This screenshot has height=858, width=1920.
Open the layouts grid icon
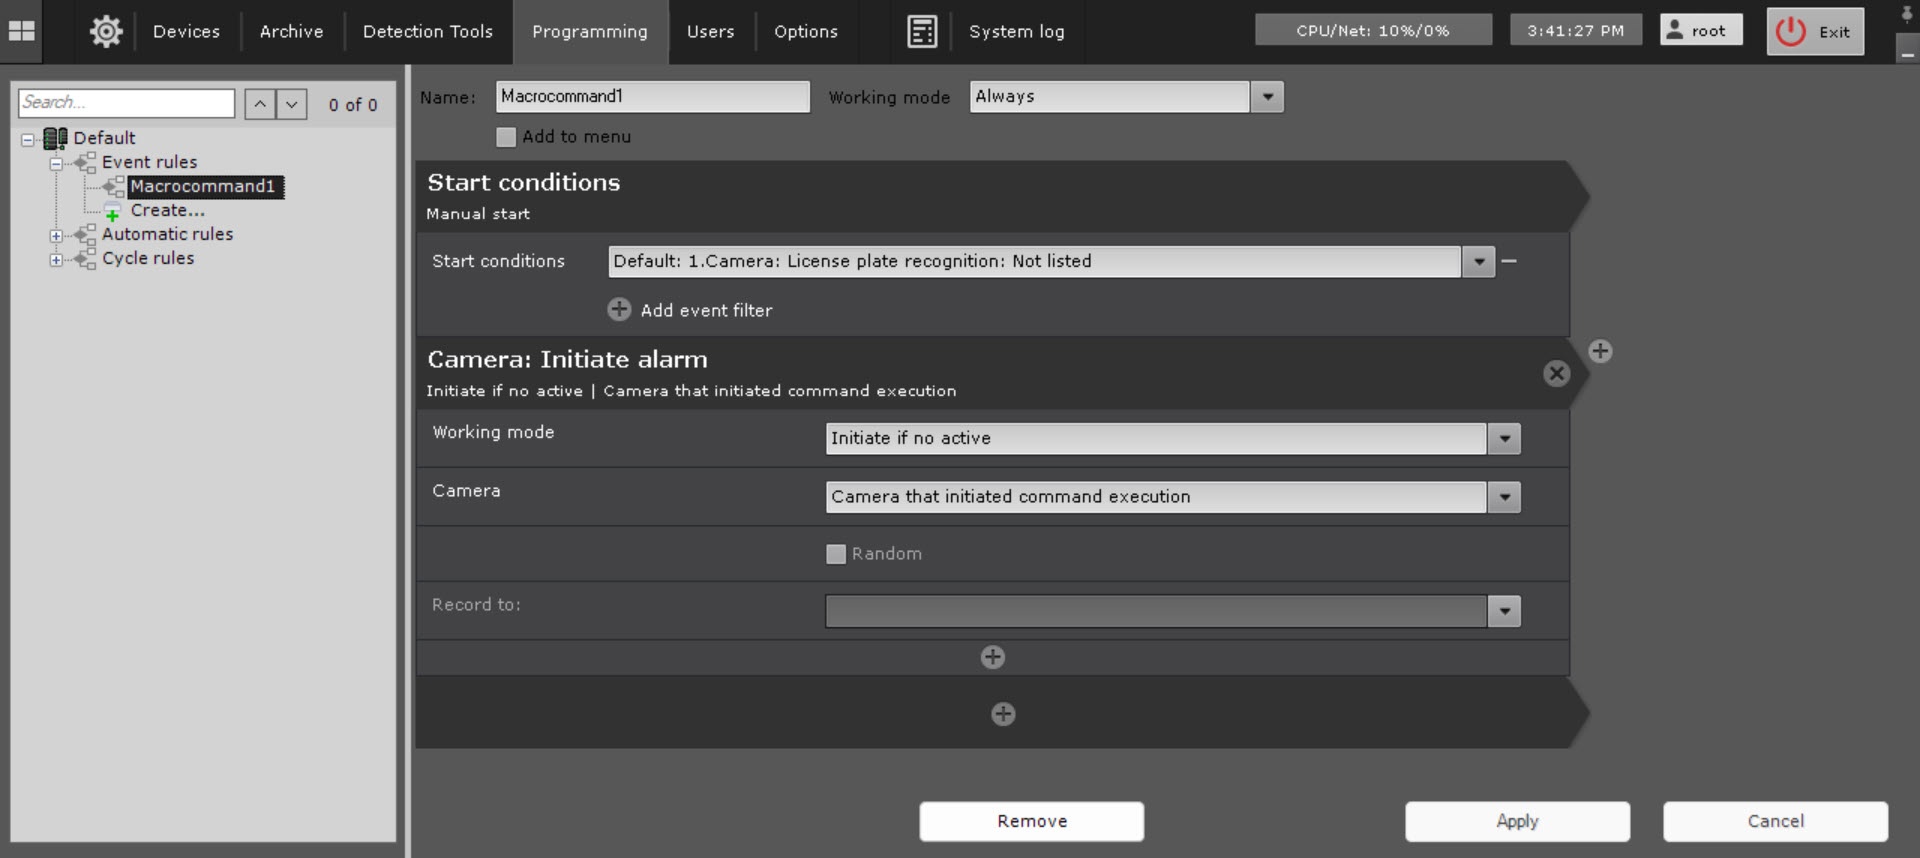point(21,31)
